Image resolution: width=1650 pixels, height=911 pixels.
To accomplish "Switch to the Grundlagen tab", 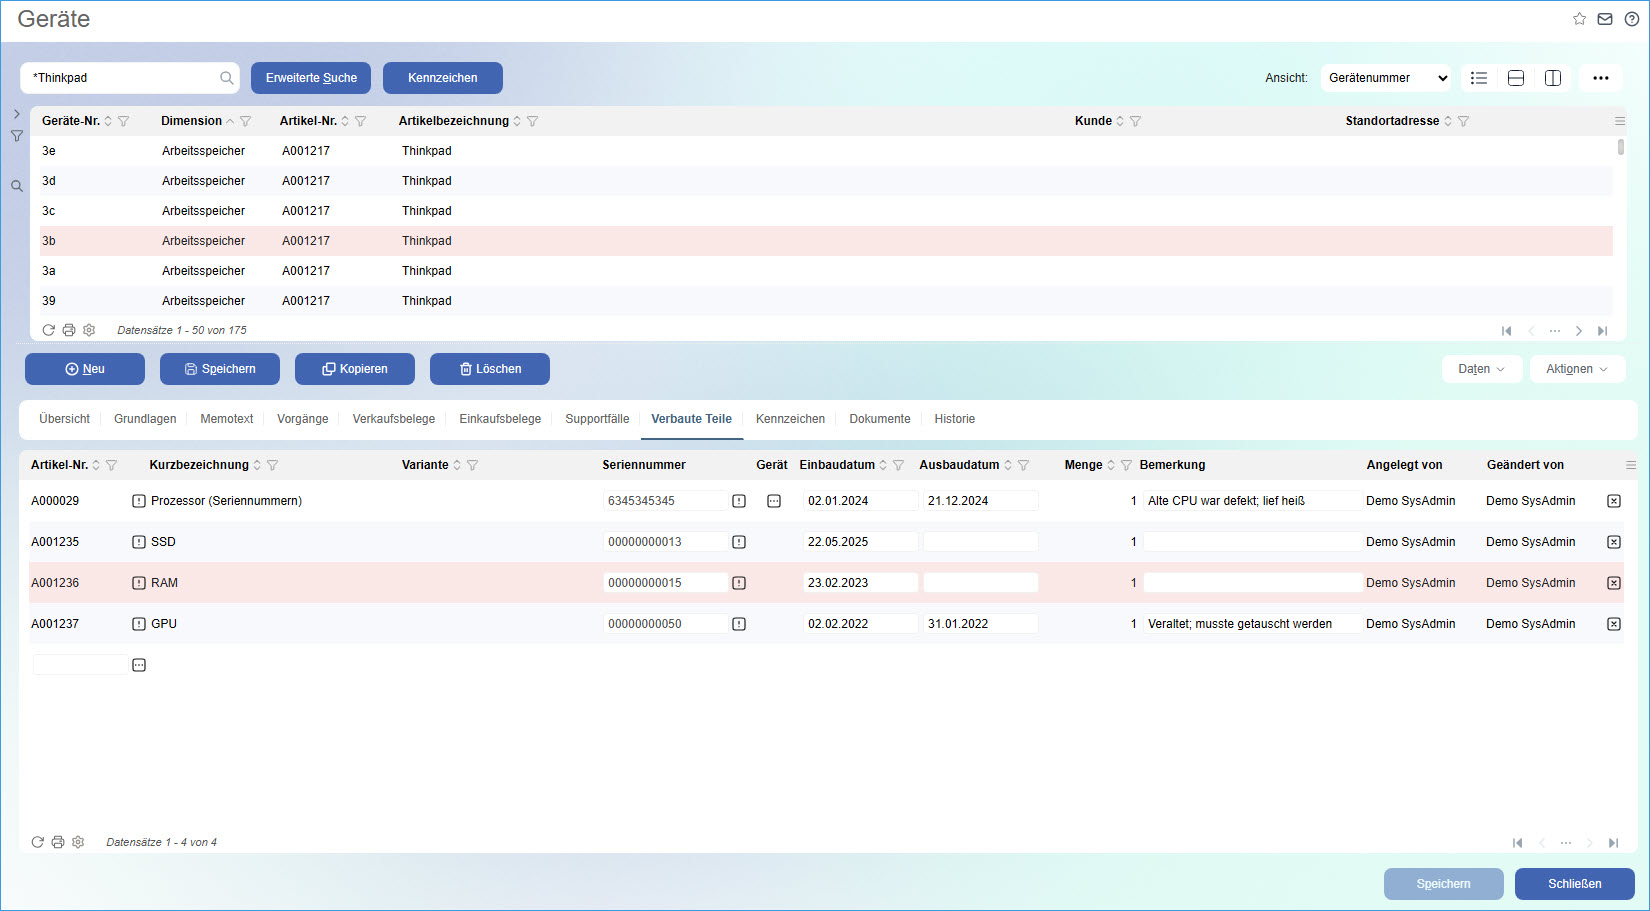I will (x=145, y=419).
